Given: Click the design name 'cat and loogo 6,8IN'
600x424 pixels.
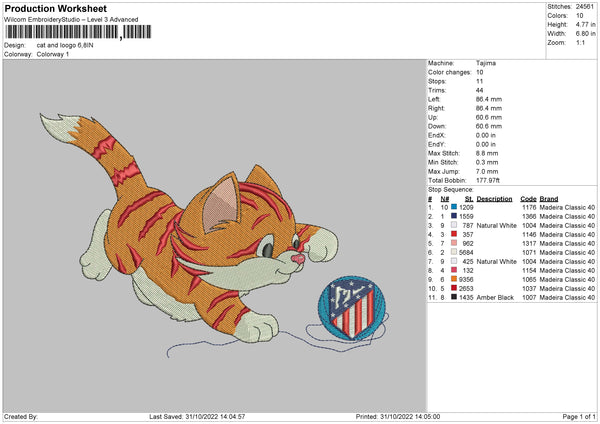Looking at the screenshot, I should [x=65, y=45].
